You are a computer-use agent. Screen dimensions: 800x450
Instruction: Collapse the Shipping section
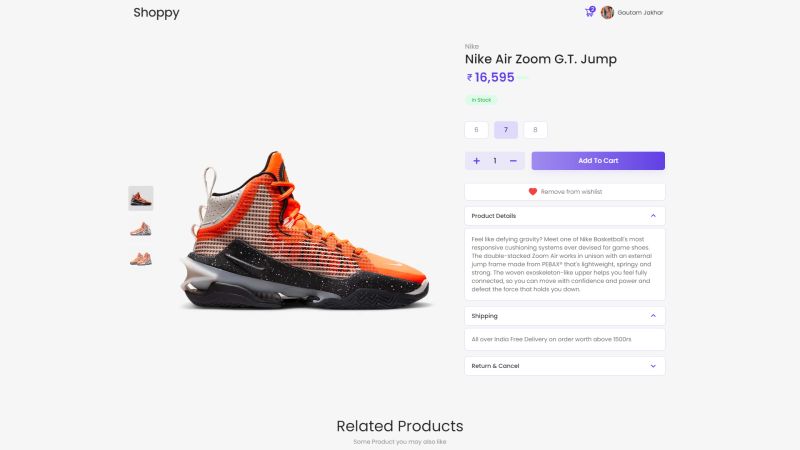tap(565, 316)
